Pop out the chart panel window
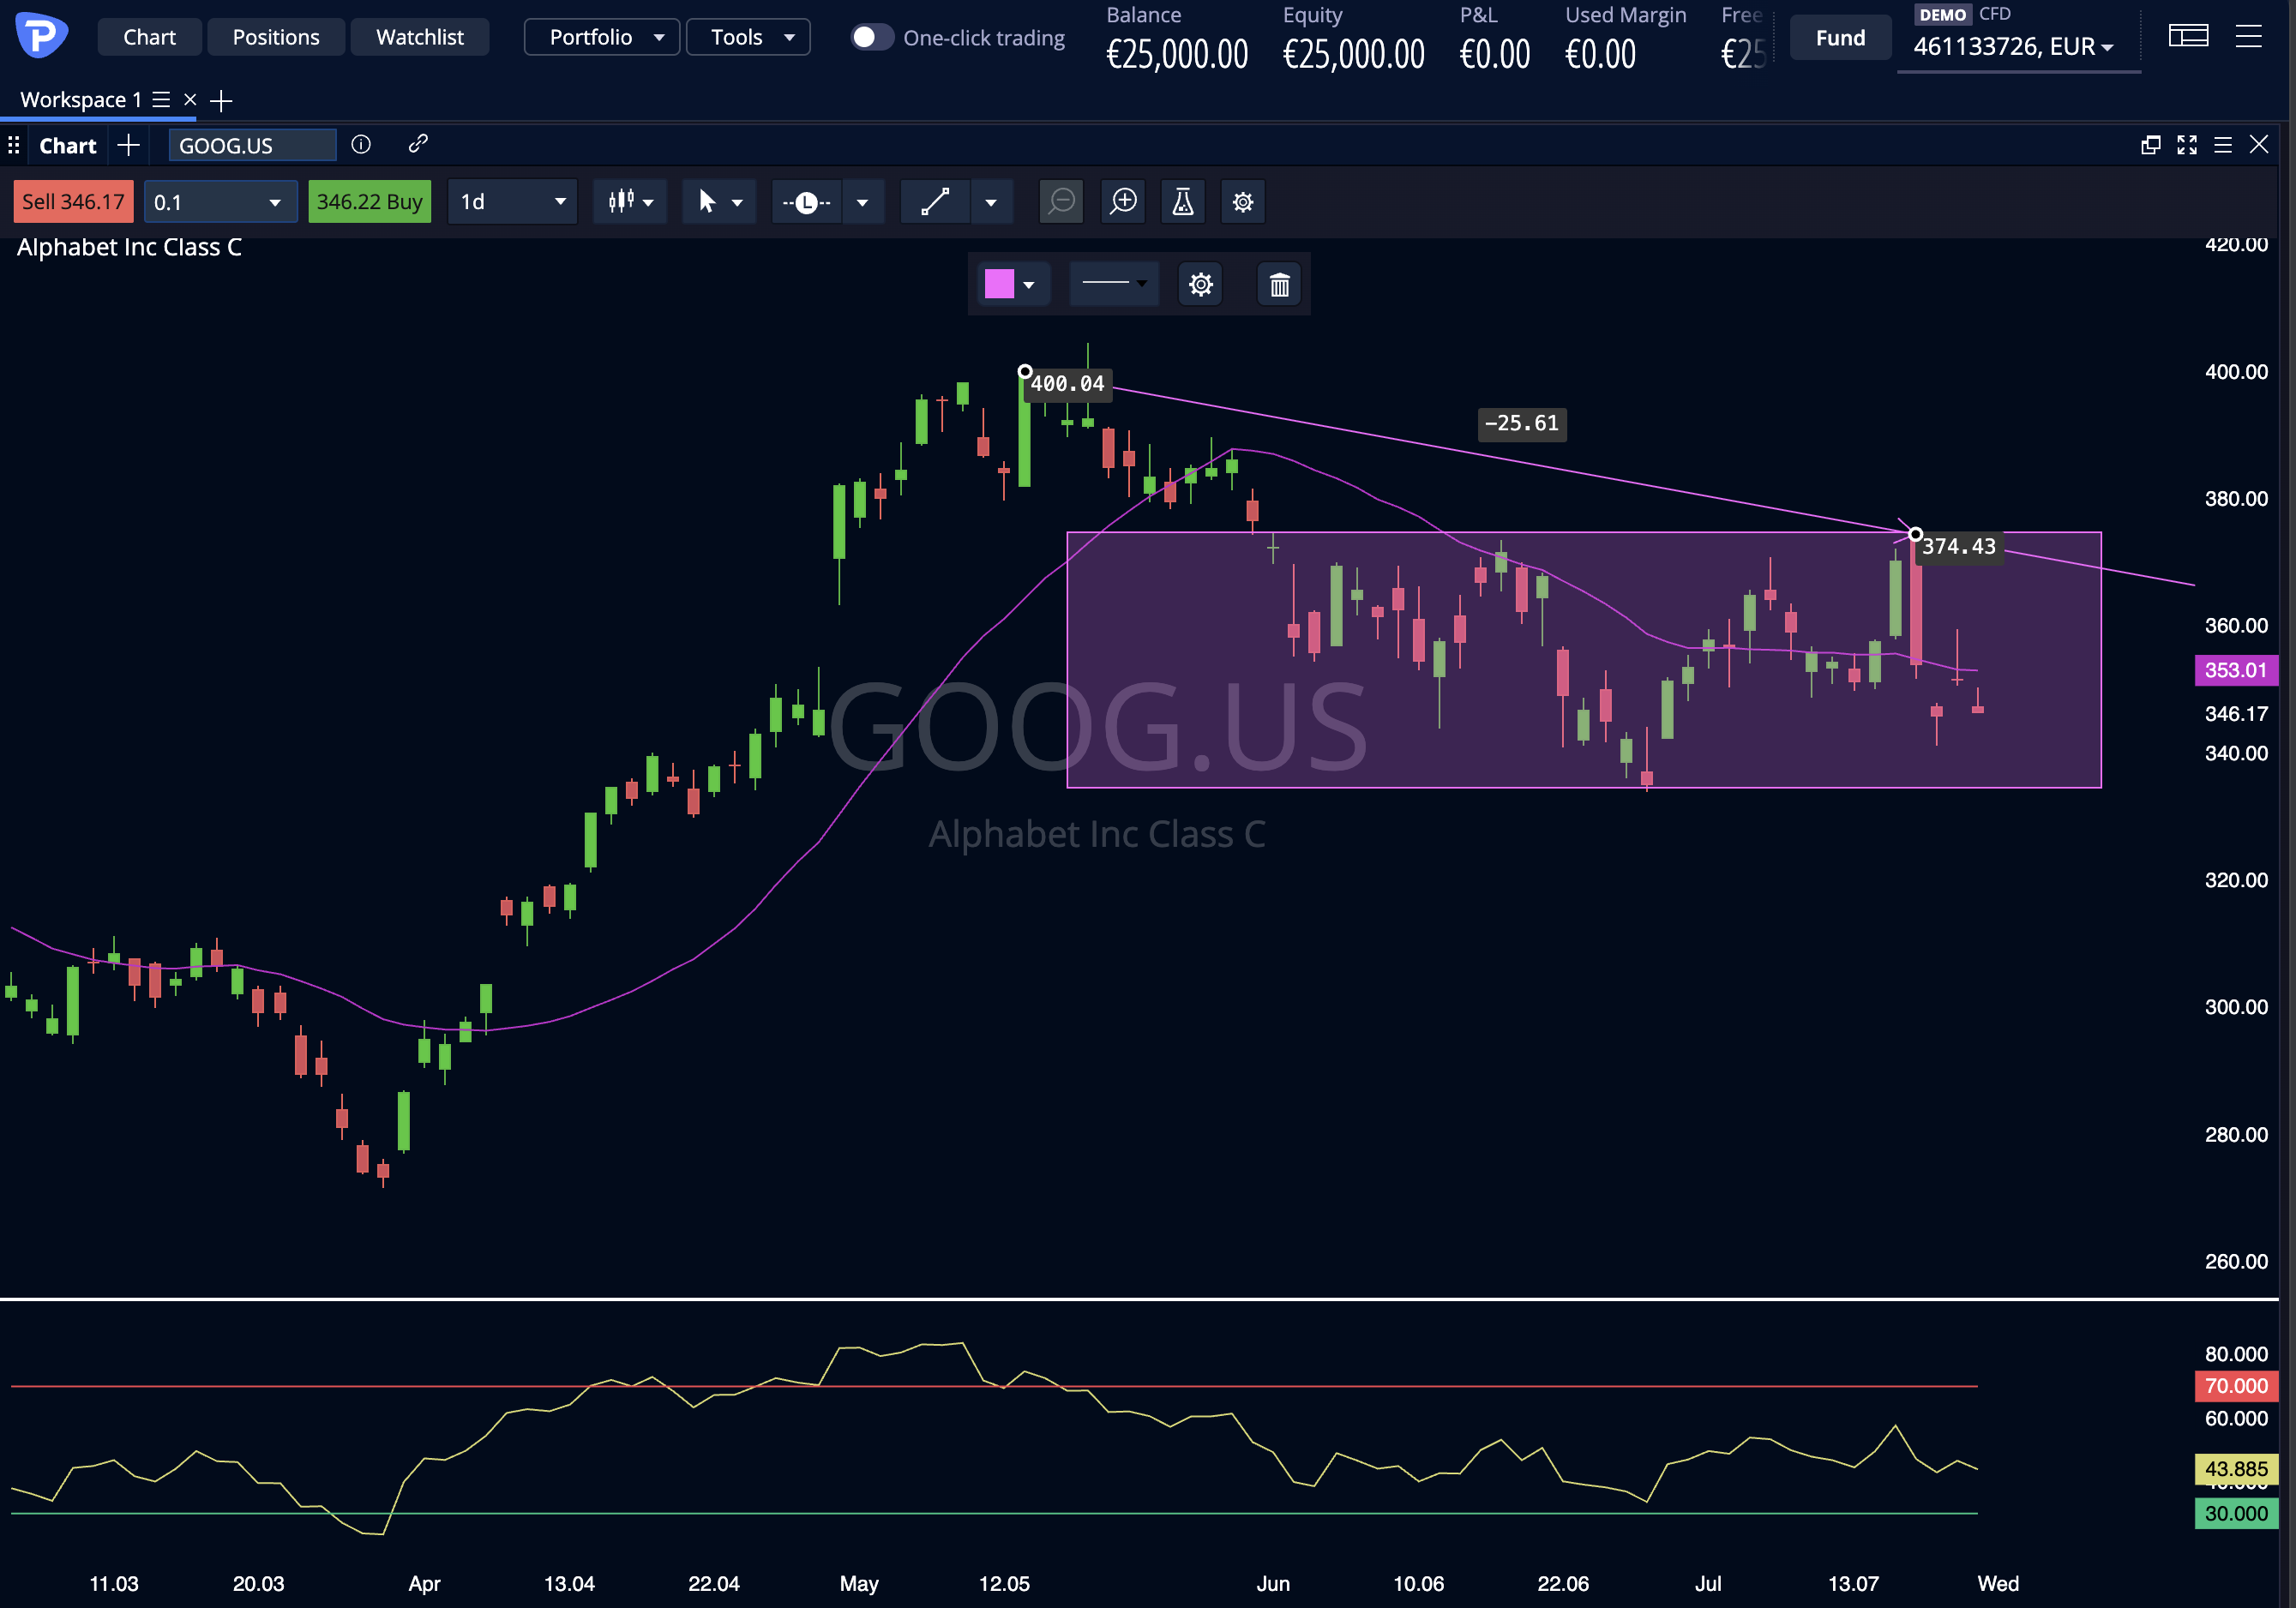The image size is (2296, 1608). [2150, 145]
